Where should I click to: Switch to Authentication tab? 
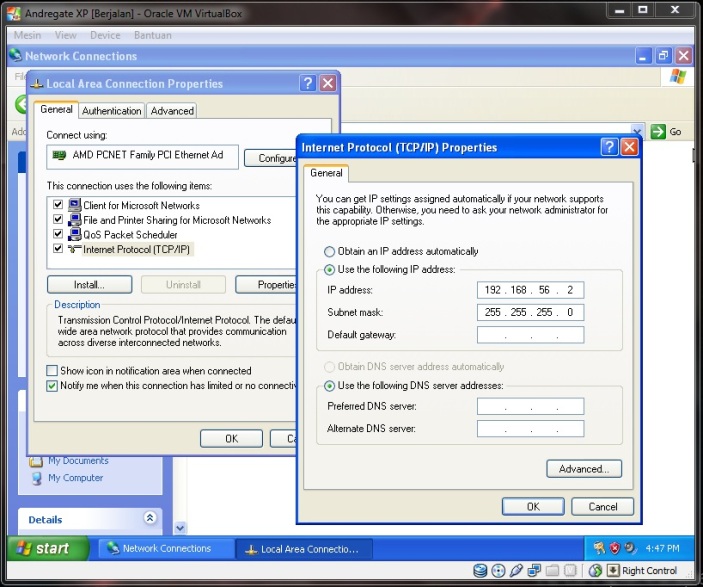pyautogui.click(x=111, y=111)
